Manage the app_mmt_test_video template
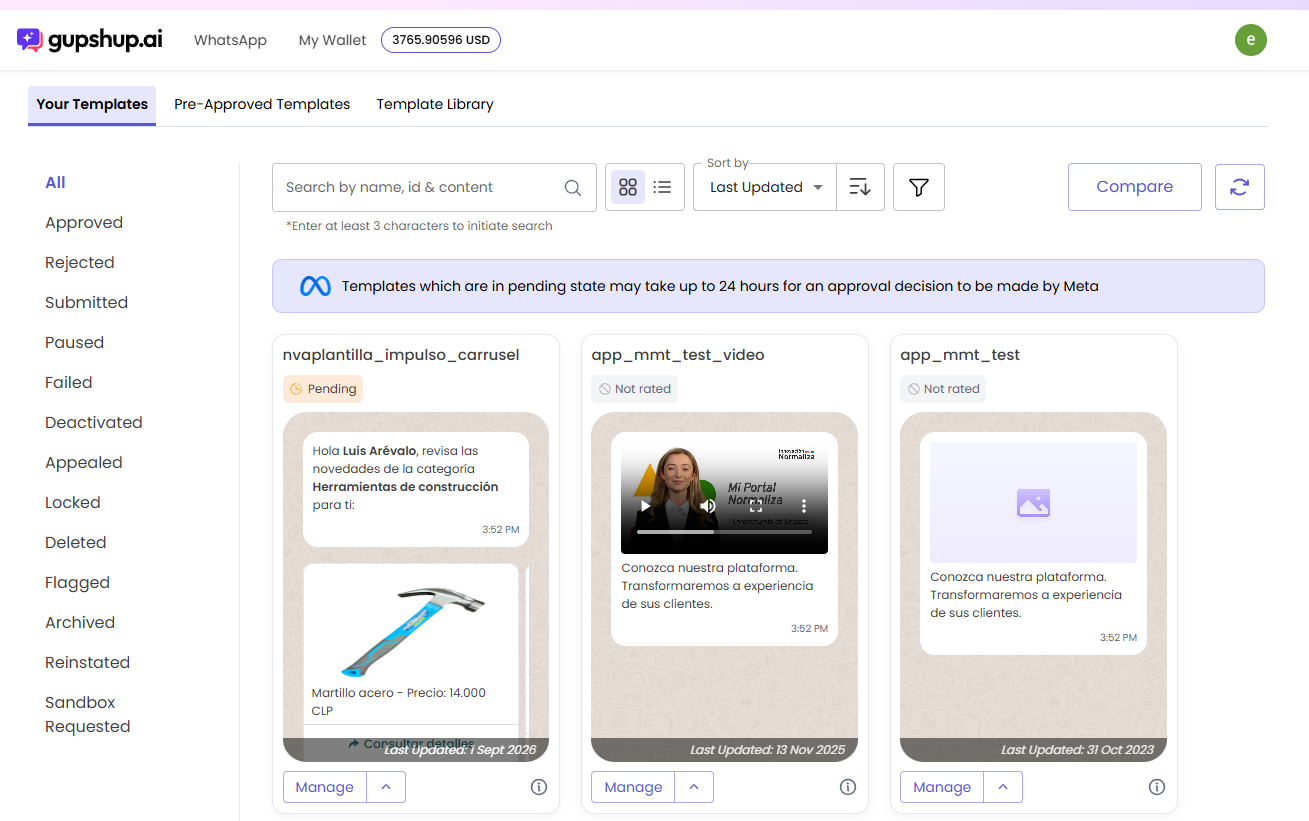Image resolution: width=1309 pixels, height=821 pixels. click(x=633, y=787)
